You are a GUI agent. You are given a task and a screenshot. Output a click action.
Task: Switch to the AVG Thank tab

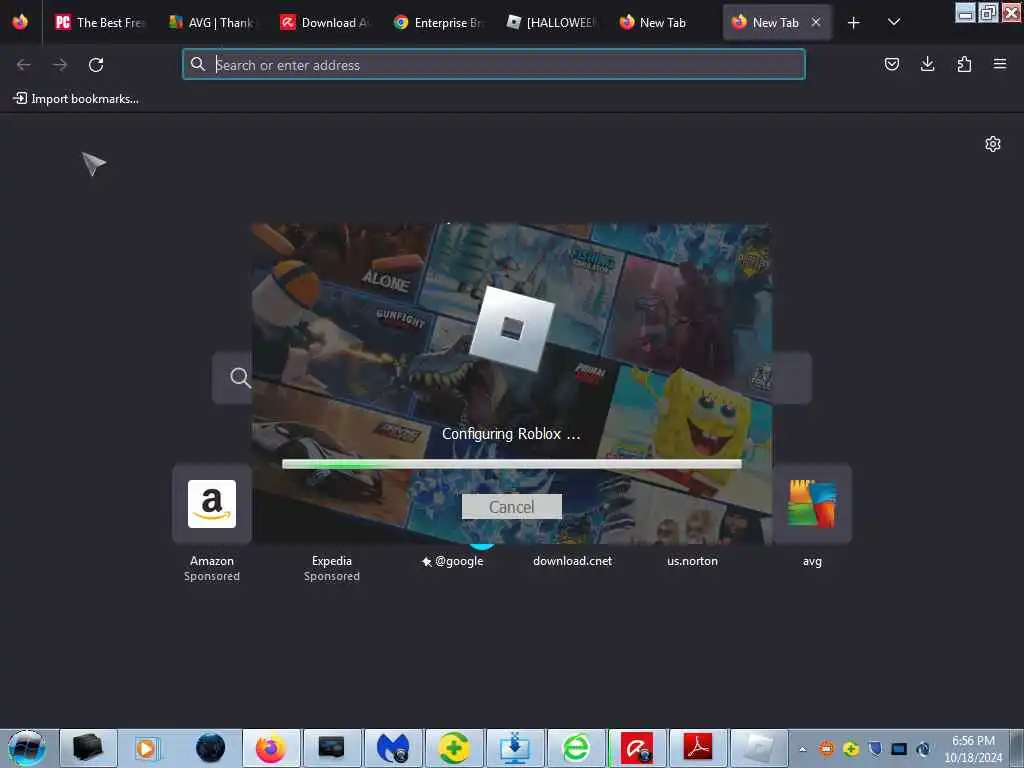212,22
